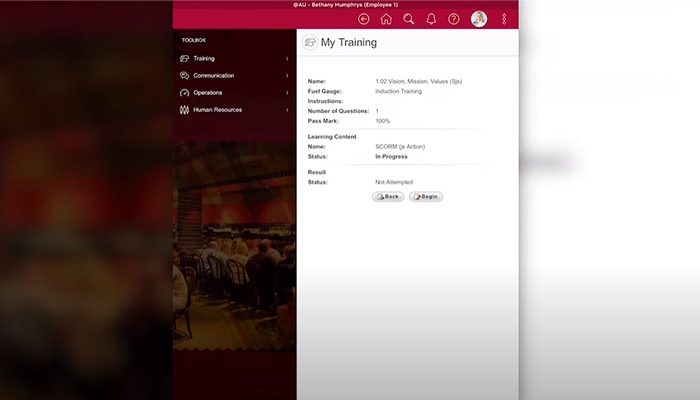The image size is (700, 400).
Task: Click the My Training heading icon
Action: [x=310, y=43]
